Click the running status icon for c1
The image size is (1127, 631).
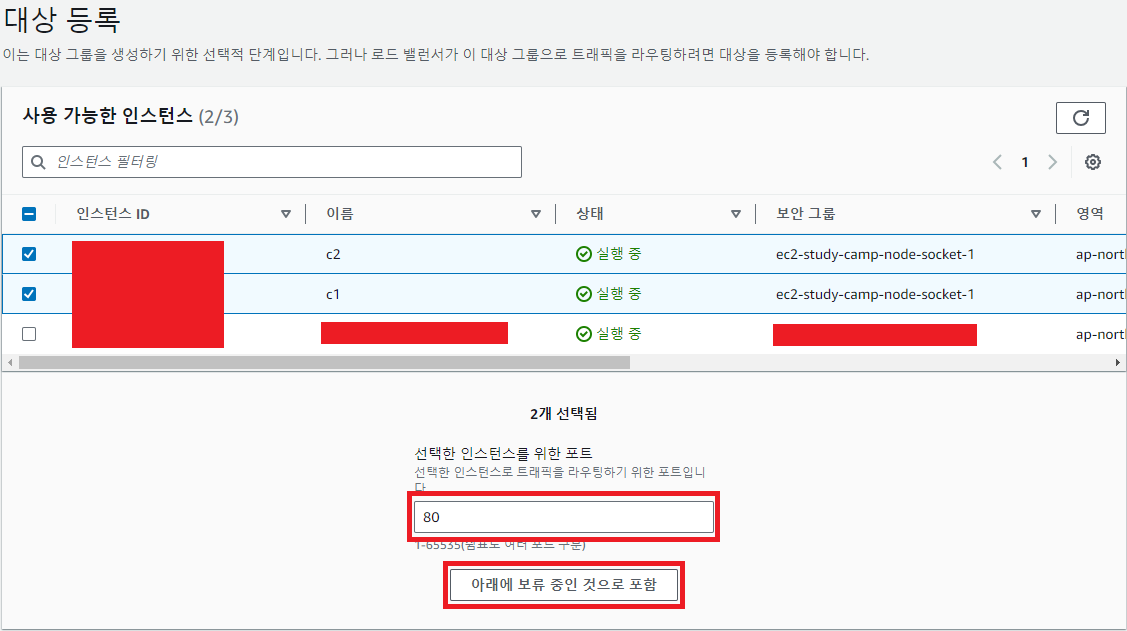[x=584, y=294]
